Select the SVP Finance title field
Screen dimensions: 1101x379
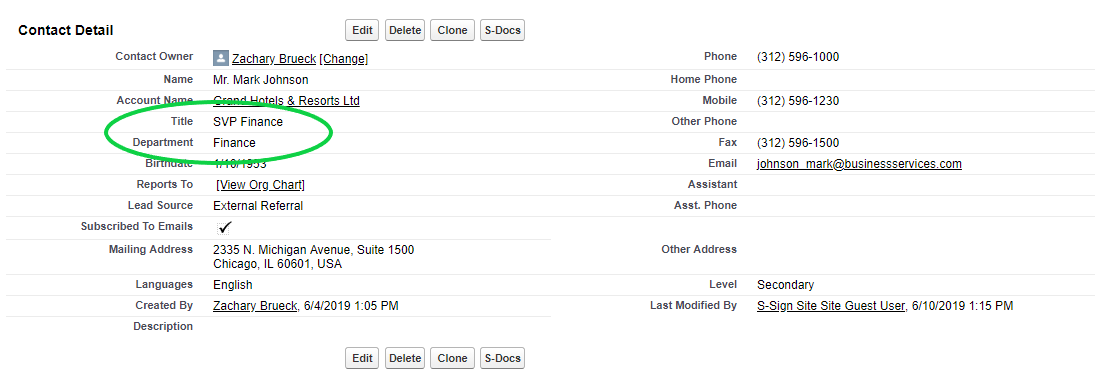(248, 122)
